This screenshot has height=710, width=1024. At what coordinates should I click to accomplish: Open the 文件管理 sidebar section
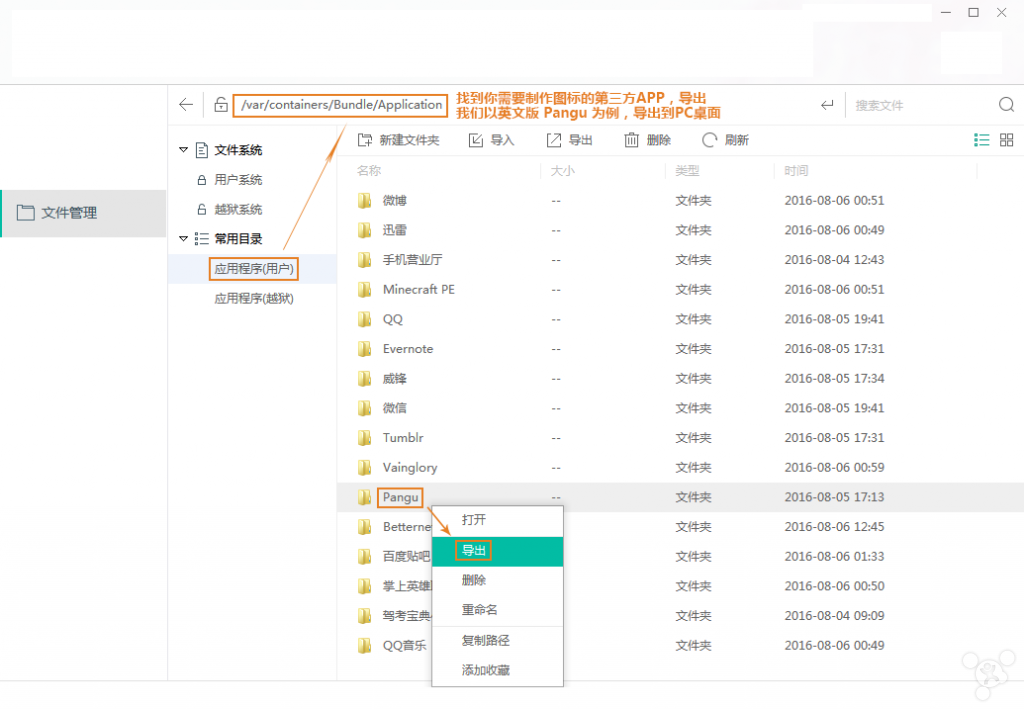[84, 213]
